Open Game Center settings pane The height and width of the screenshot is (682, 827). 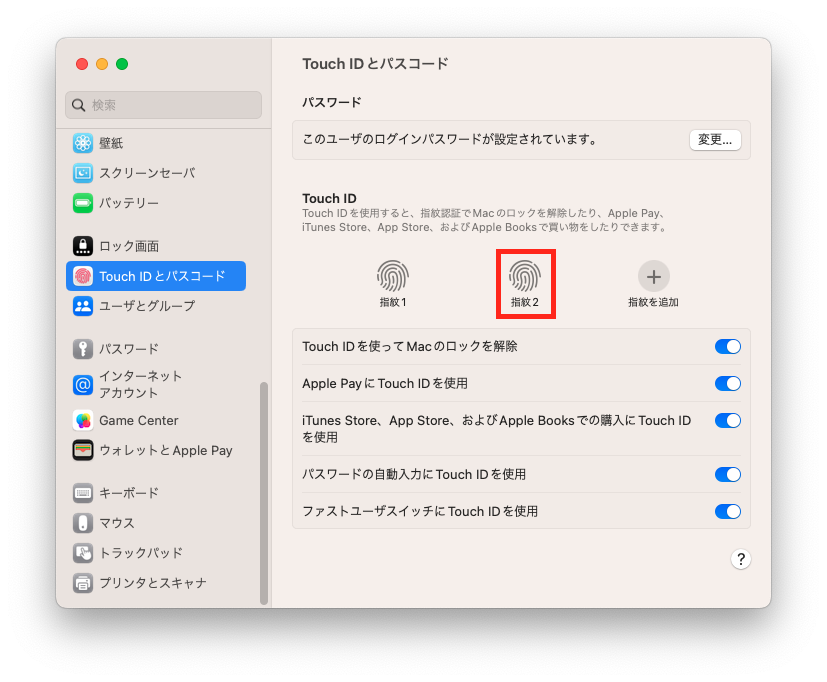point(156,420)
